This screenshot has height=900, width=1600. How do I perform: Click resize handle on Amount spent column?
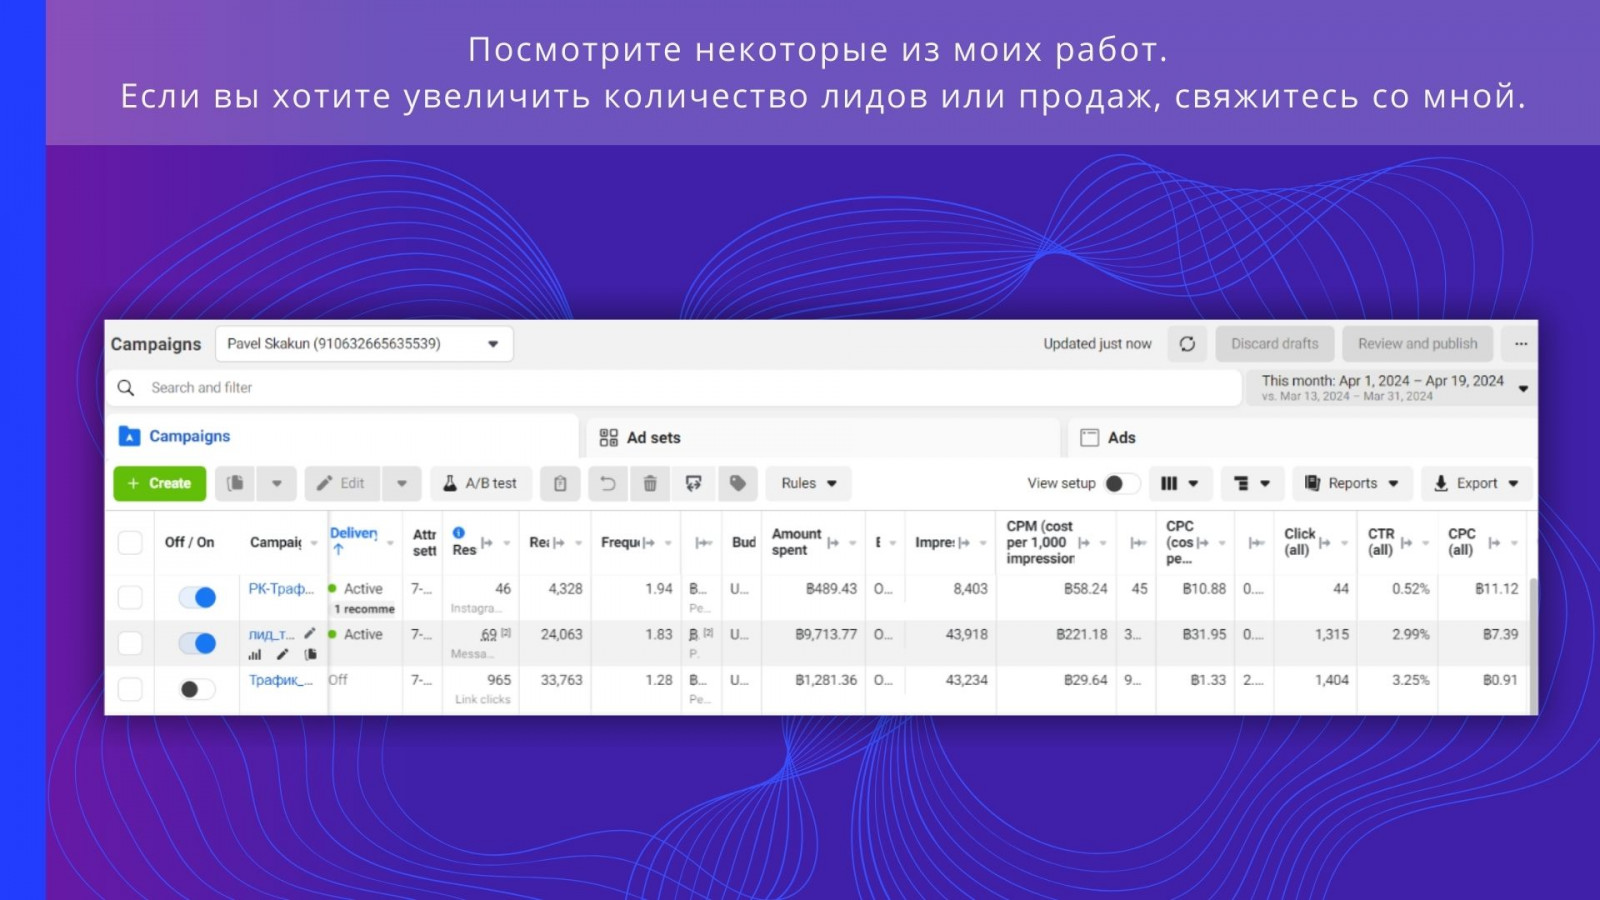click(833, 543)
